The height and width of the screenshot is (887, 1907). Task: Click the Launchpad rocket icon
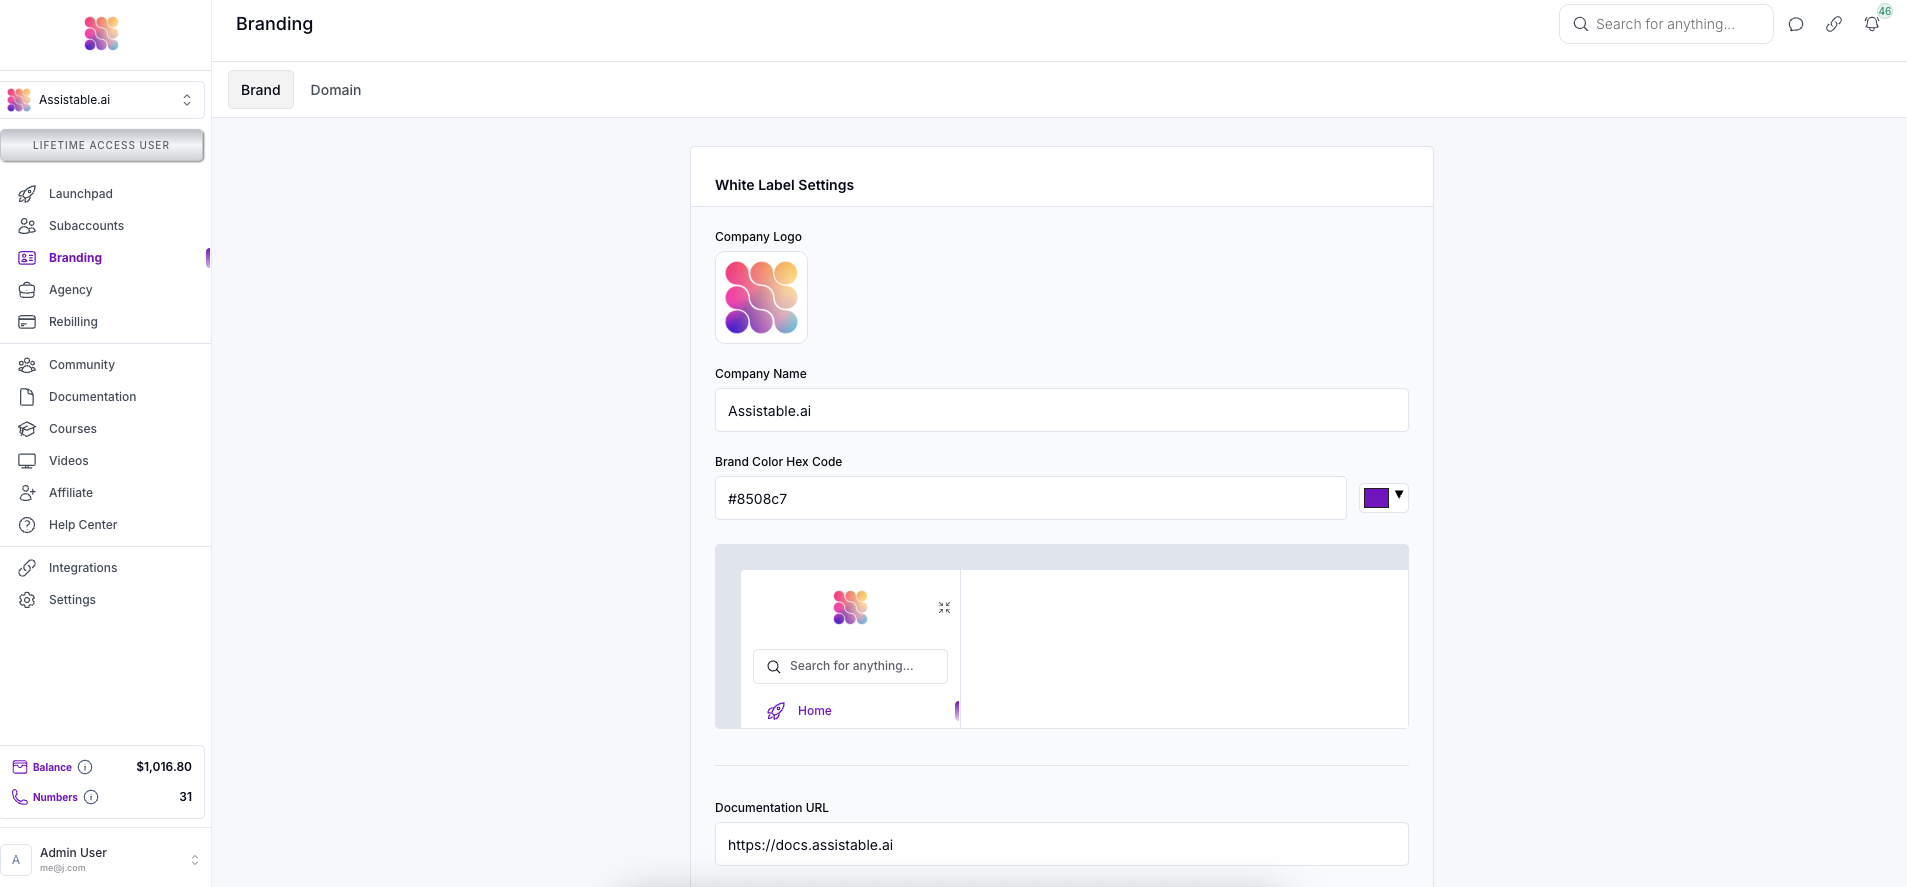pos(27,194)
